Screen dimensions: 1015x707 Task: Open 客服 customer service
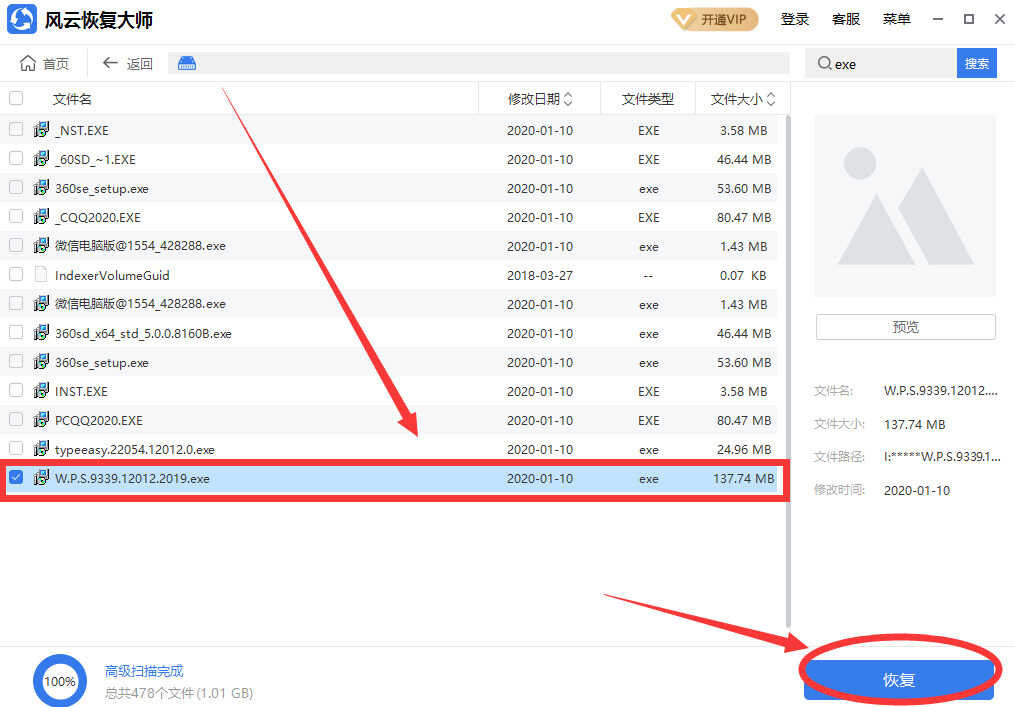[846, 20]
